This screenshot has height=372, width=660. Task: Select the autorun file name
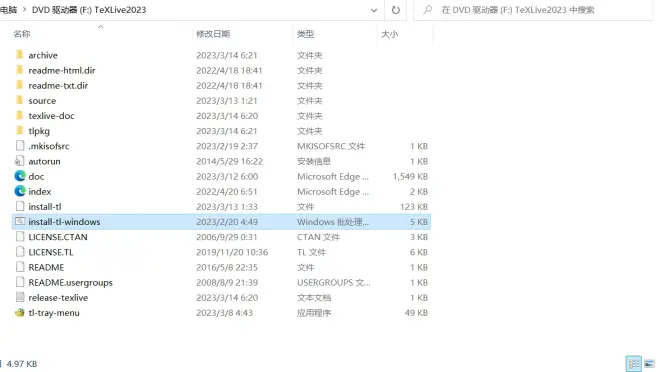click(44, 161)
